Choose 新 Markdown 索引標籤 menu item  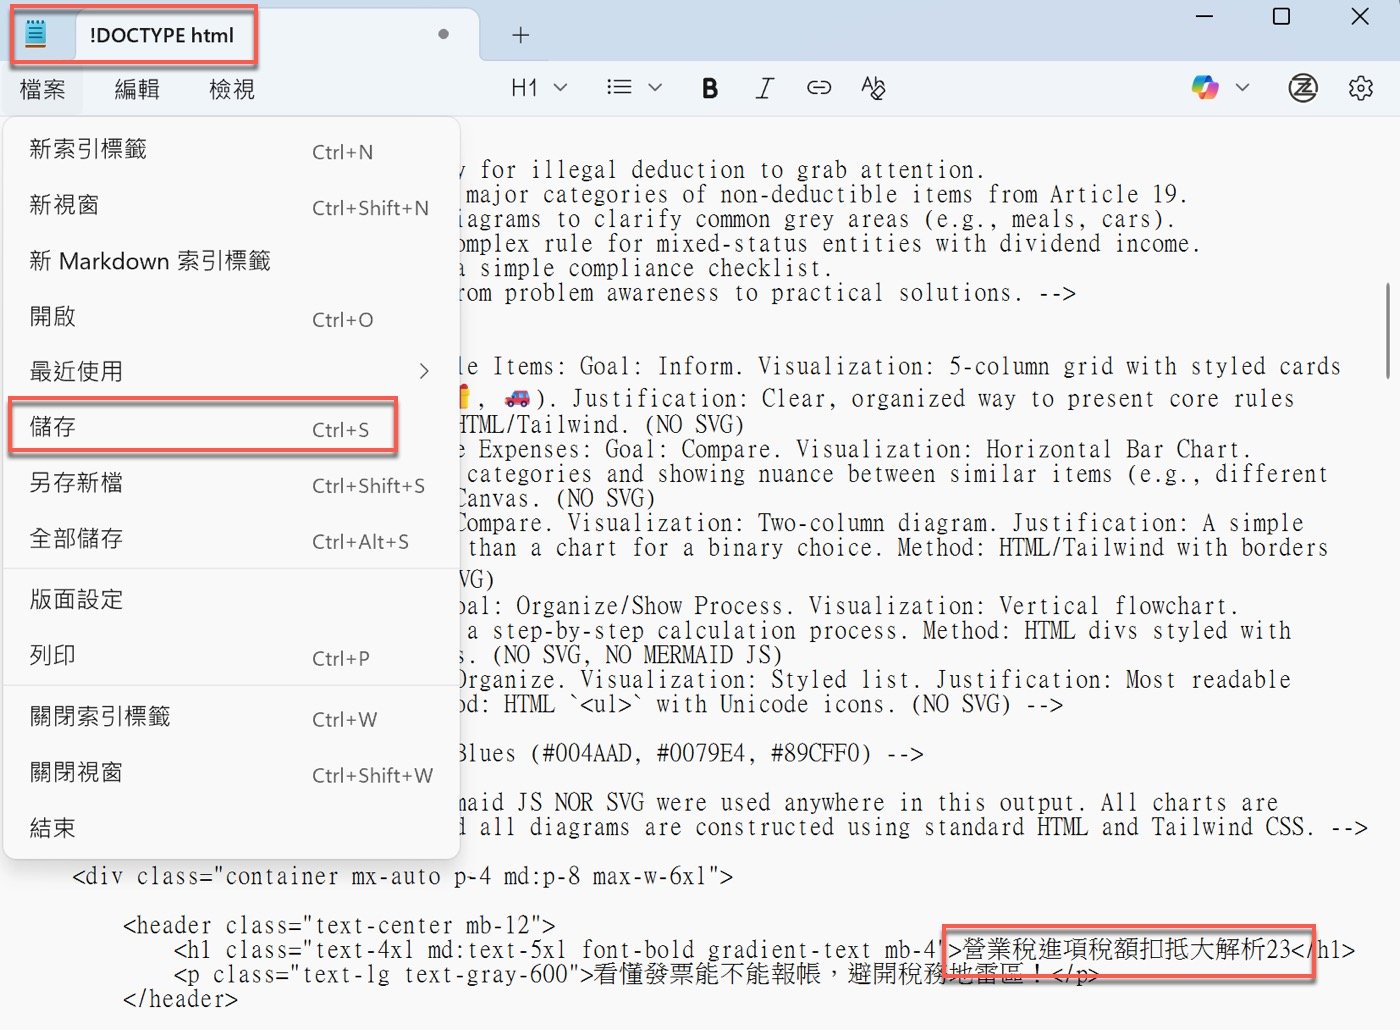point(232,262)
